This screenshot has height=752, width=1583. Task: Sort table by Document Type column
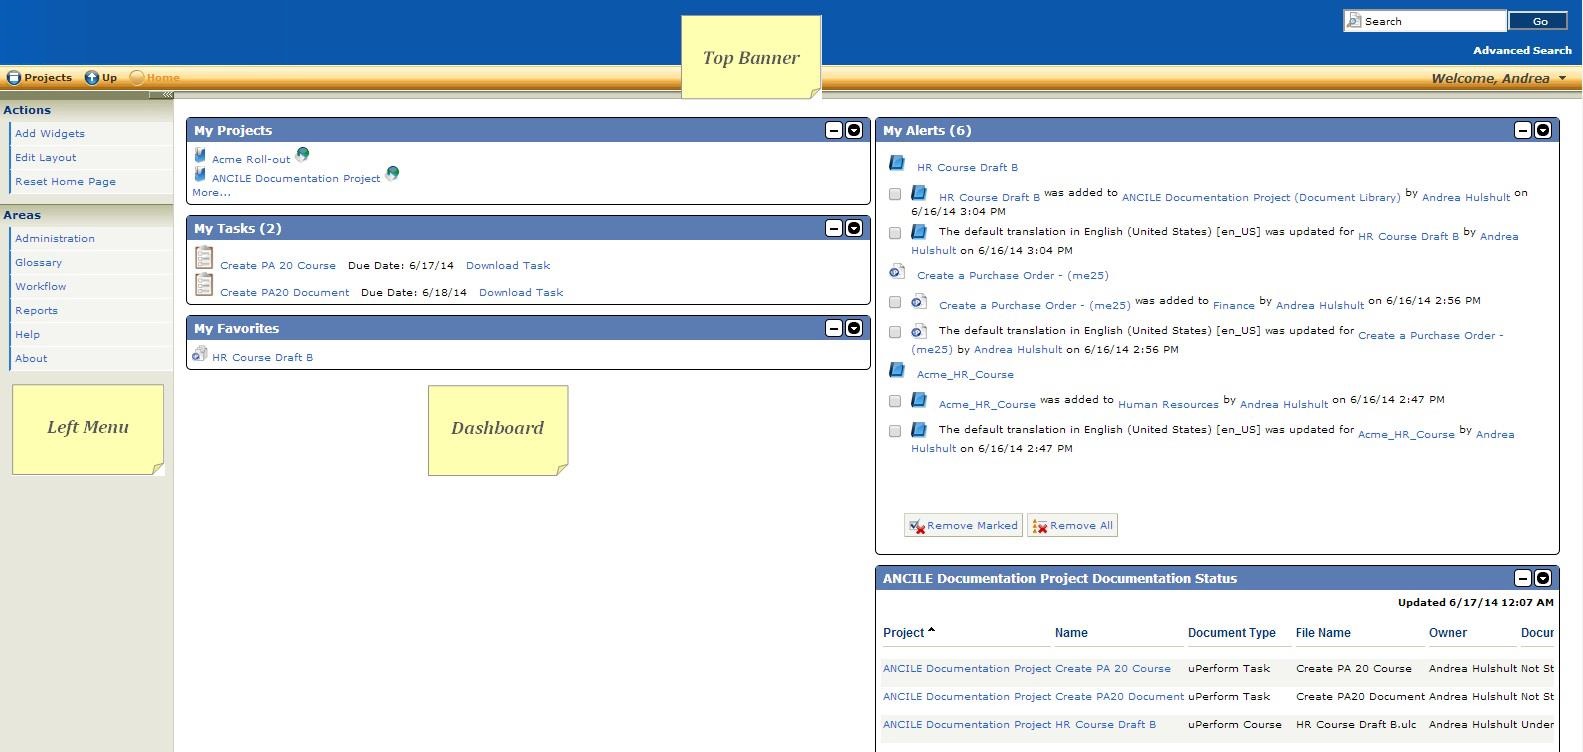pyautogui.click(x=1231, y=633)
